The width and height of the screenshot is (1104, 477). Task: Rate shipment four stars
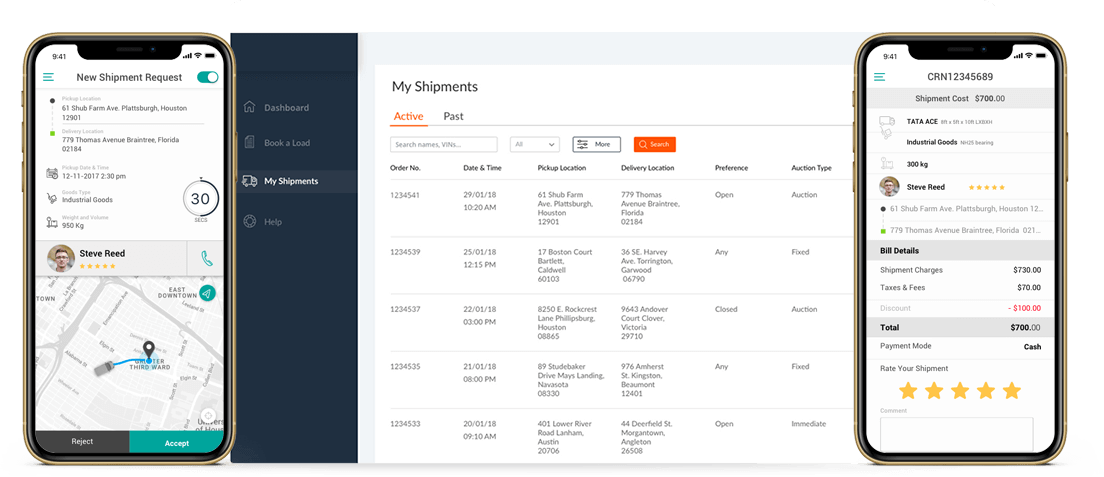point(986,390)
